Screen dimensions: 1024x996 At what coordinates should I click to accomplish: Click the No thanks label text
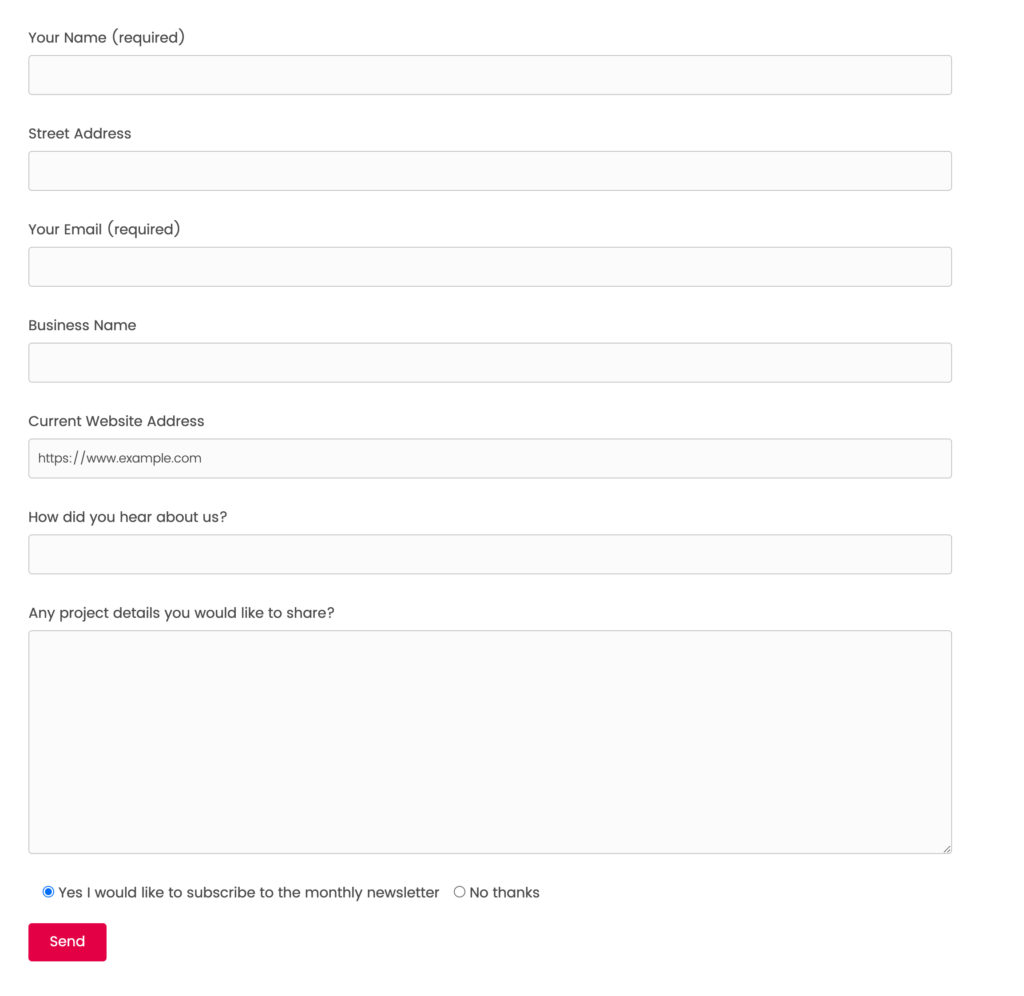coord(504,892)
